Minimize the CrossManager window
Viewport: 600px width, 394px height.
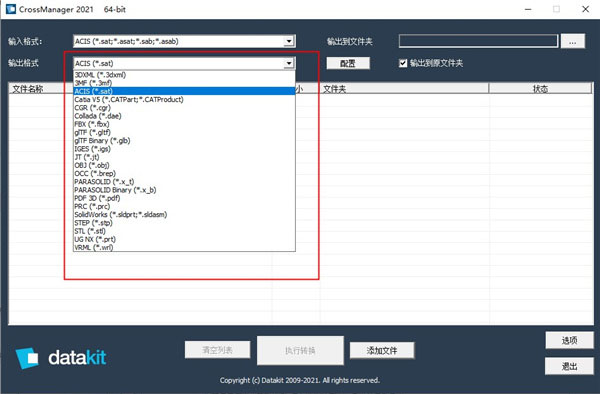coord(528,9)
